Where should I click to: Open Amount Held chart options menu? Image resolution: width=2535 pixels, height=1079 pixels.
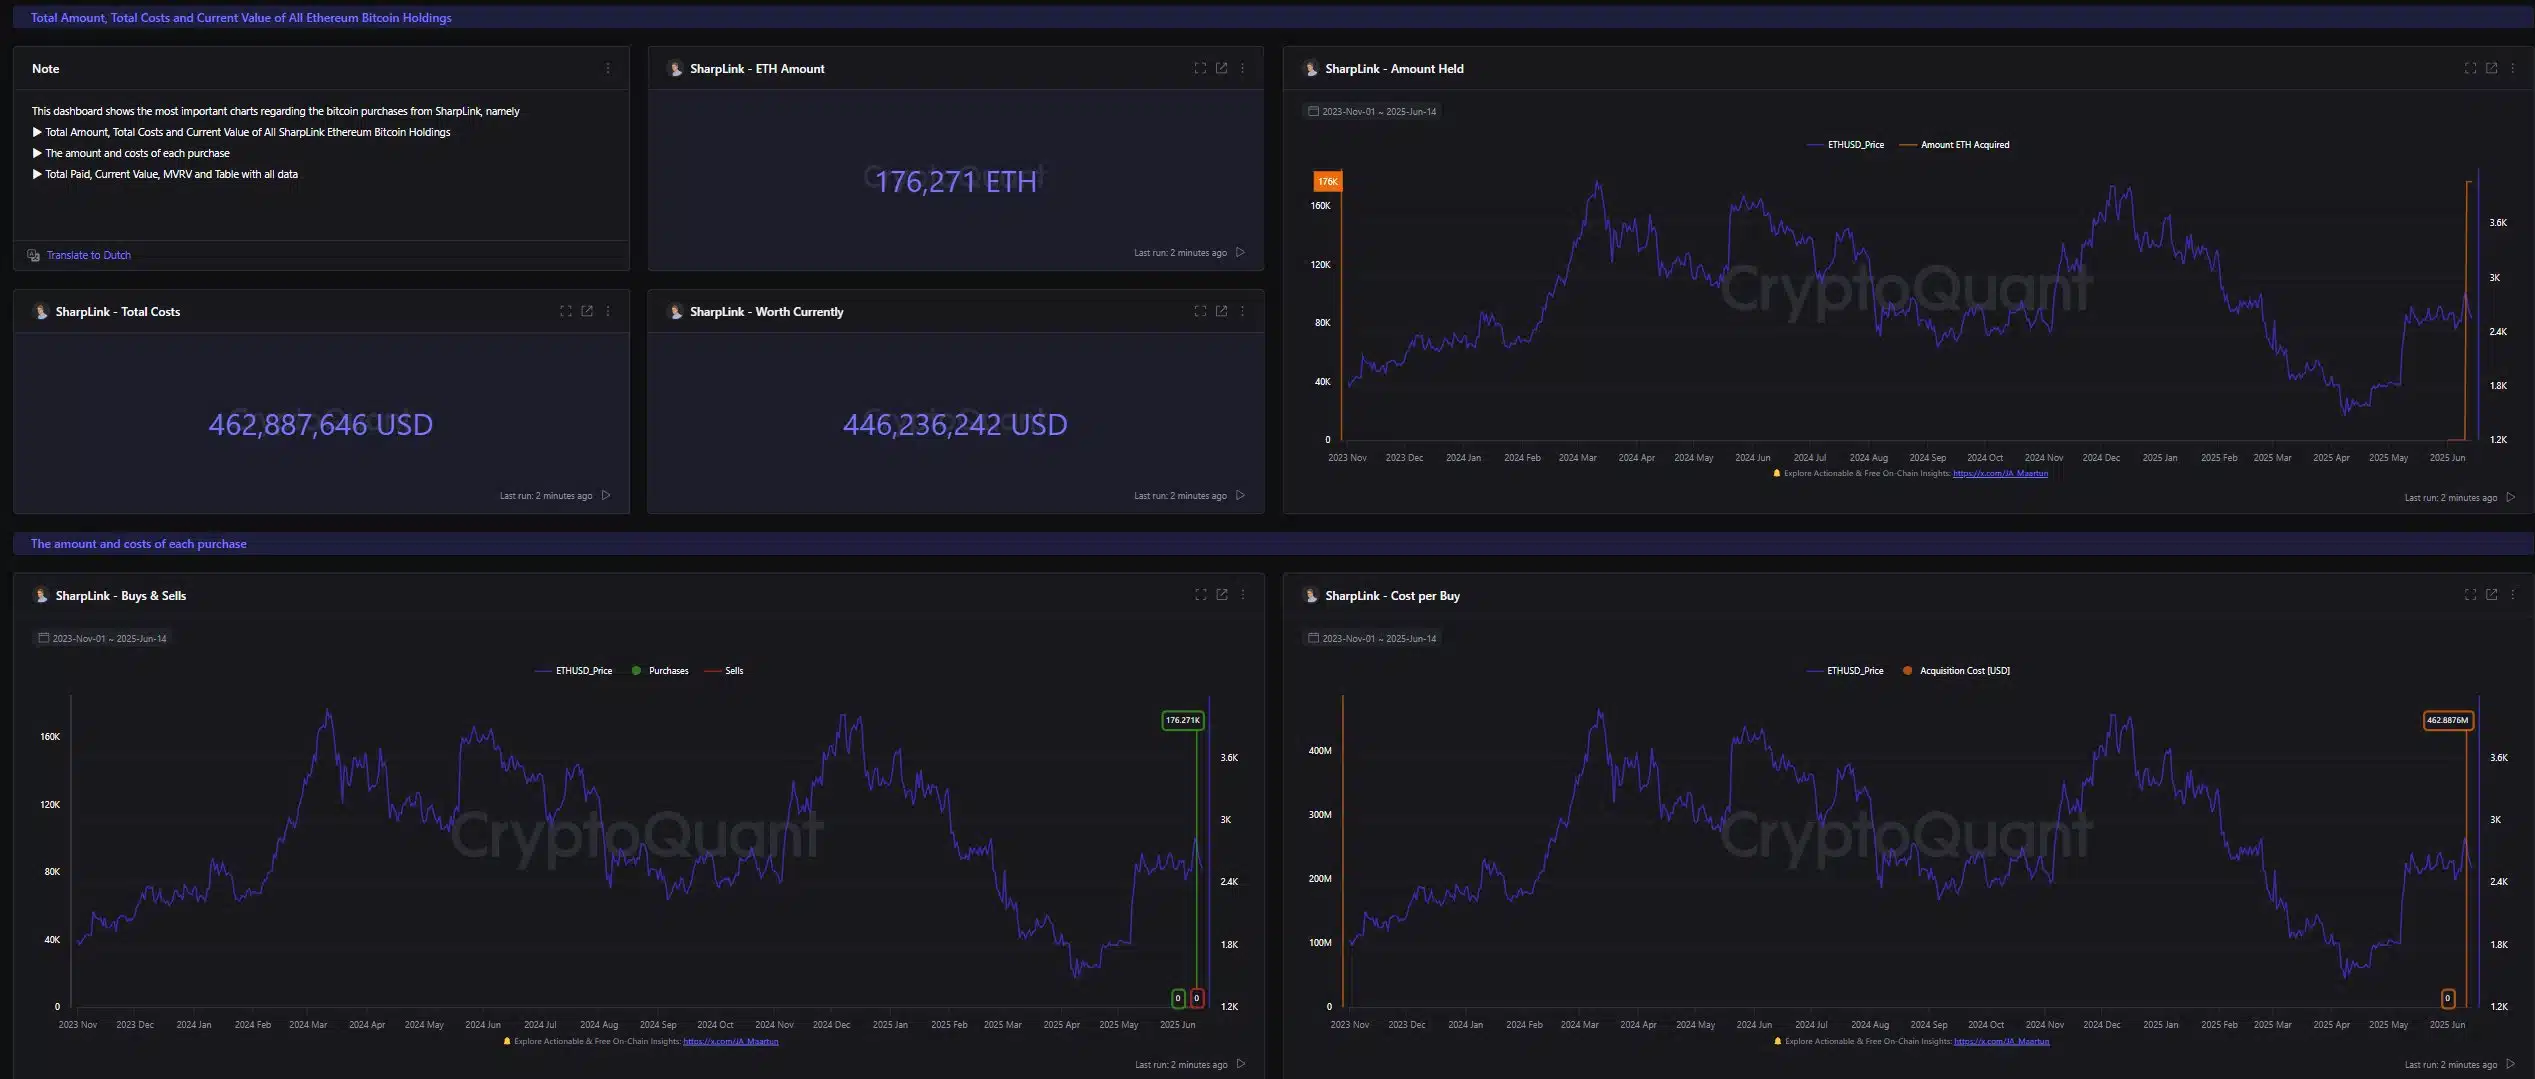[x=2512, y=68]
